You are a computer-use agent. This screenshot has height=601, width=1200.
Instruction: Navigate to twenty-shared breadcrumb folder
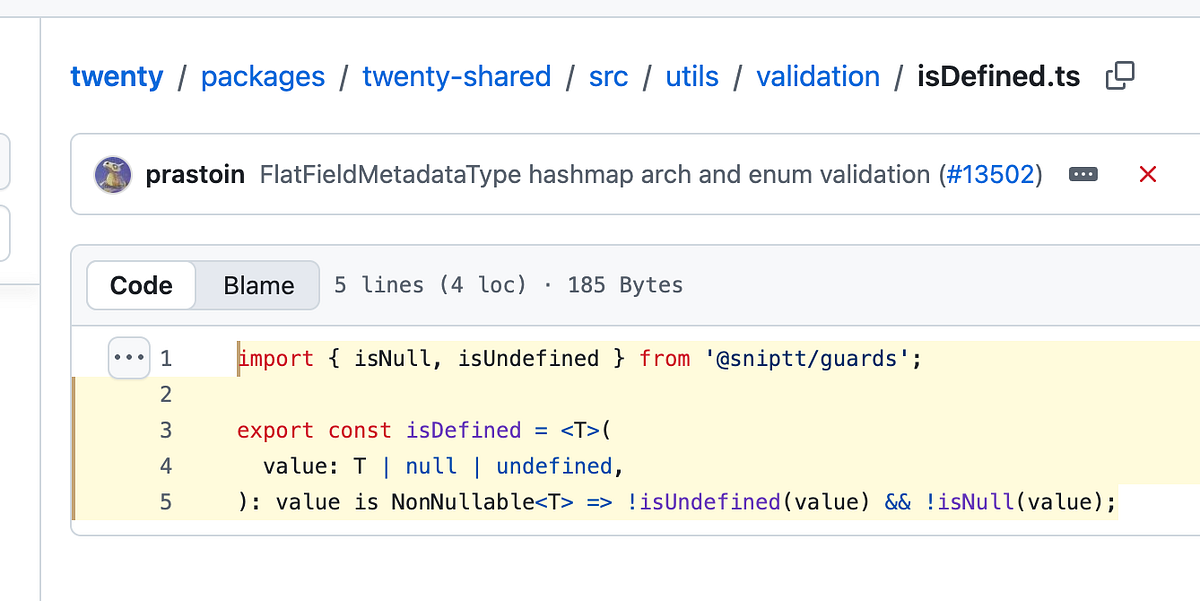457,77
